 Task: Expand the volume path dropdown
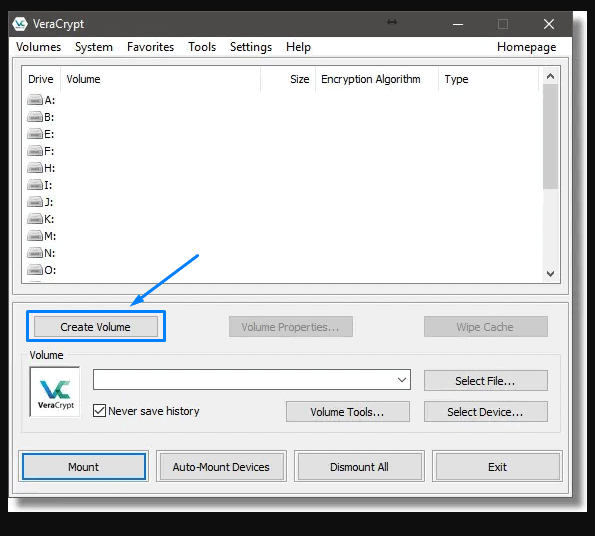402,380
